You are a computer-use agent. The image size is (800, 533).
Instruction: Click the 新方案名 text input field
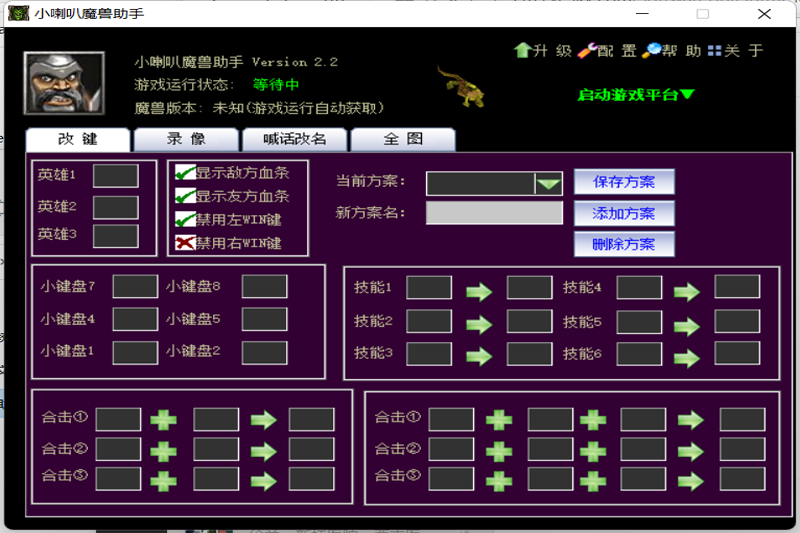coord(494,213)
